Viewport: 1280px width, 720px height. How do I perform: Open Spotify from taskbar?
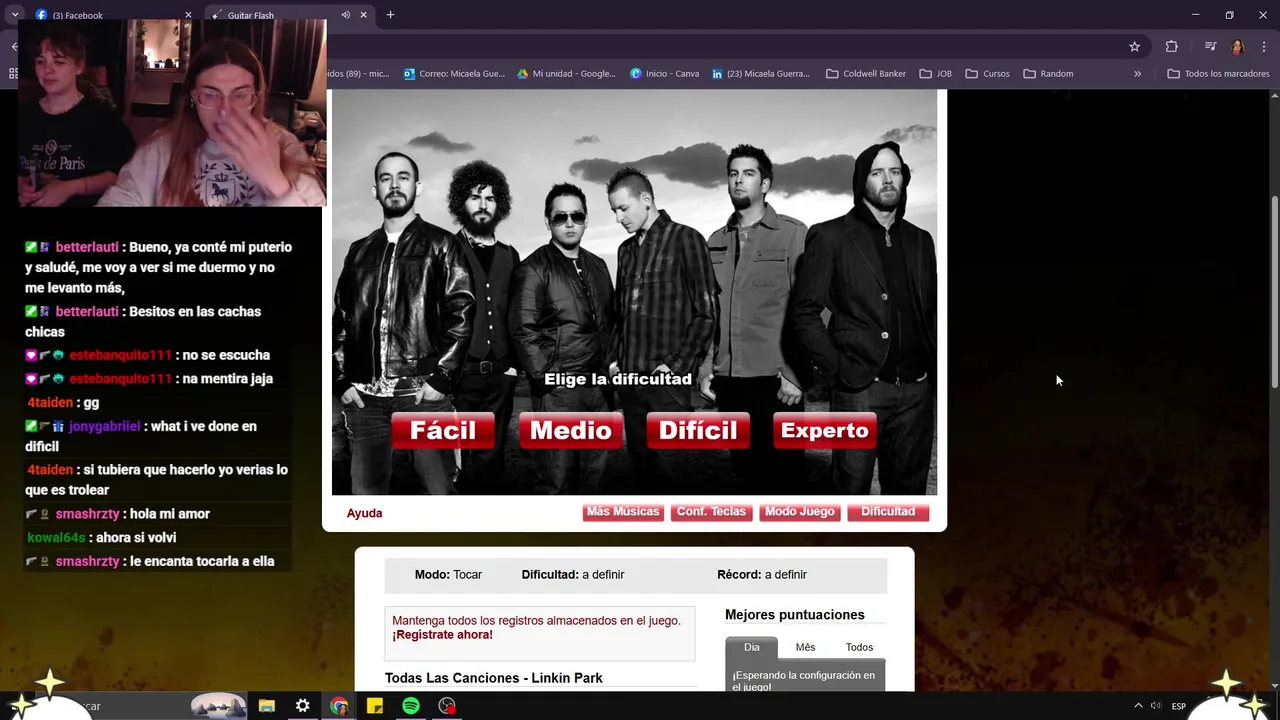(411, 706)
